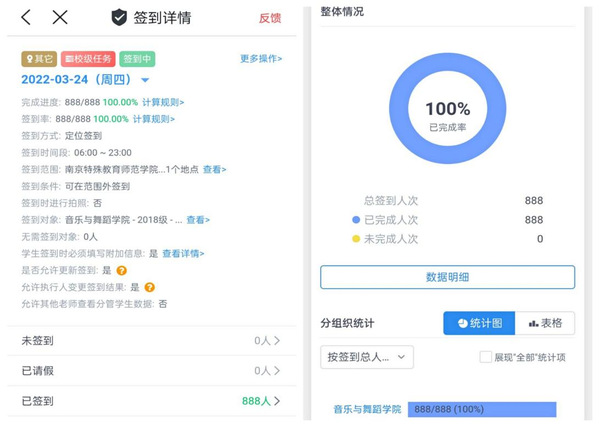Open the 按签到总人 sort dropdown
Screen dimensions: 599x427
click(x=367, y=357)
